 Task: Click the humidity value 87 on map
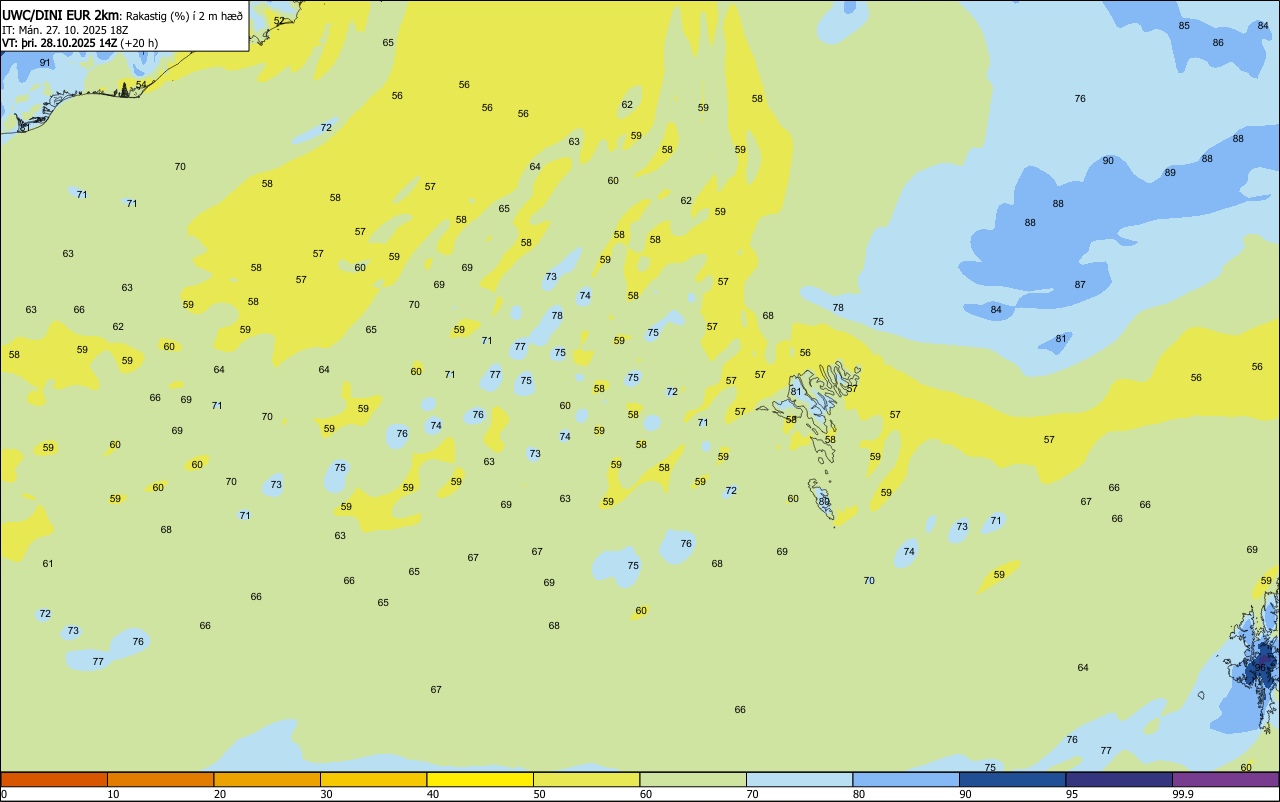[1080, 285]
